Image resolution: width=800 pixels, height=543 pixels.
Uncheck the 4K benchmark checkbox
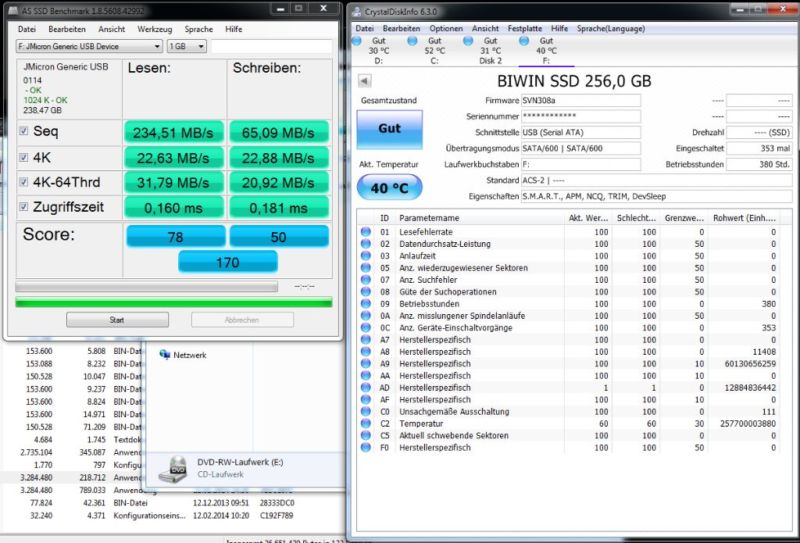(x=23, y=157)
